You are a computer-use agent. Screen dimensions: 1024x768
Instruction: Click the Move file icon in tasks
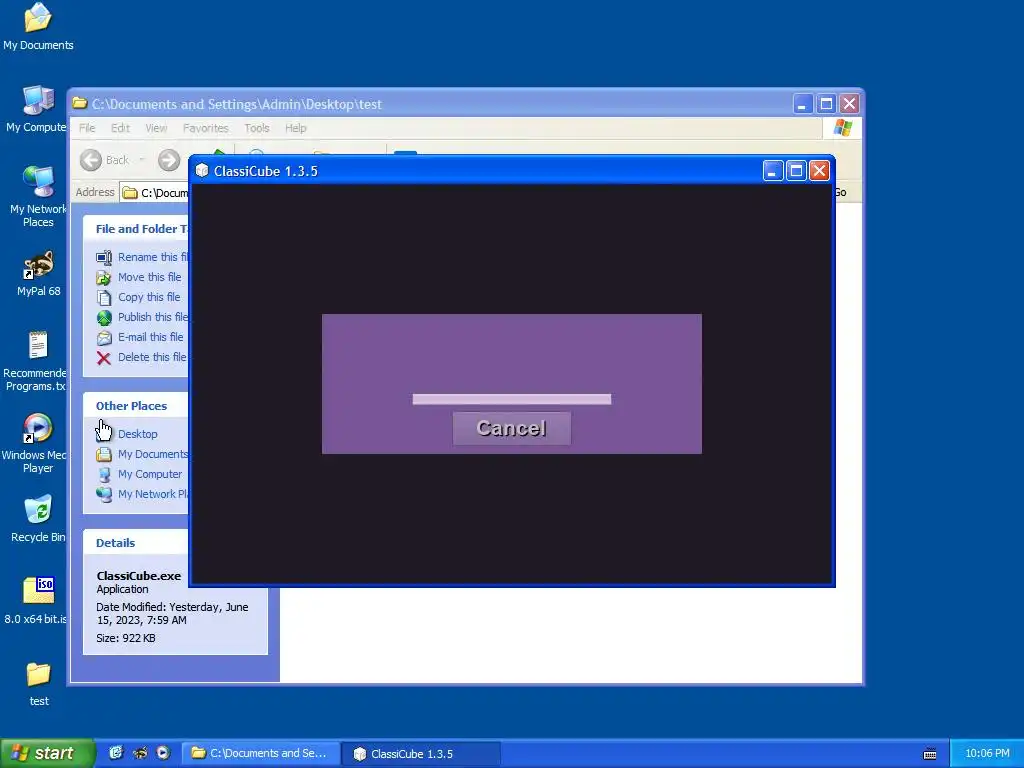click(104, 278)
